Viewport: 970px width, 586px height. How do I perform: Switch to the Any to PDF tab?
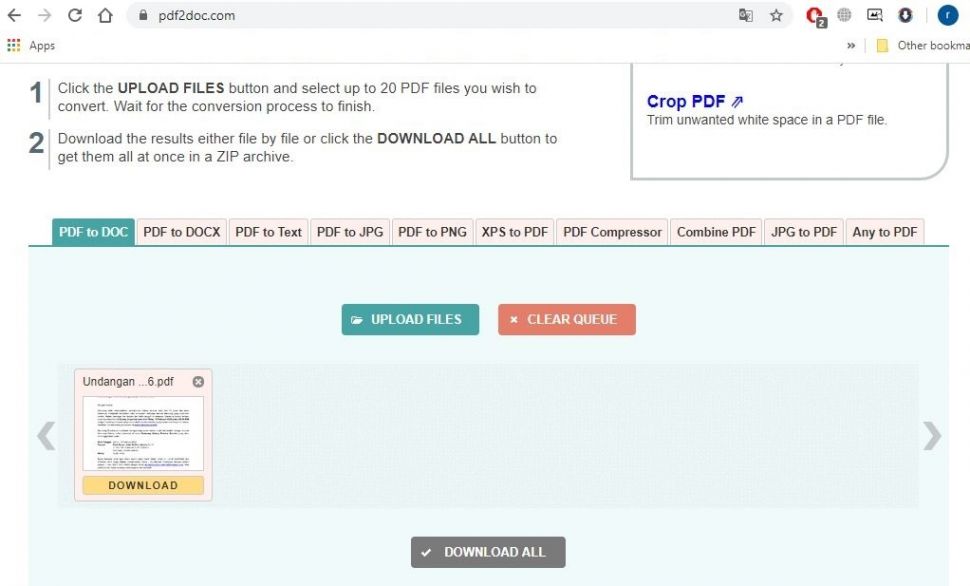[x=885, y=232]
